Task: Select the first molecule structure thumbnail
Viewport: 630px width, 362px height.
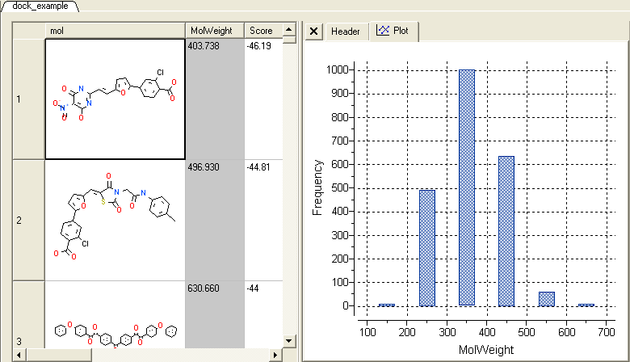Action: pos(115,99)
